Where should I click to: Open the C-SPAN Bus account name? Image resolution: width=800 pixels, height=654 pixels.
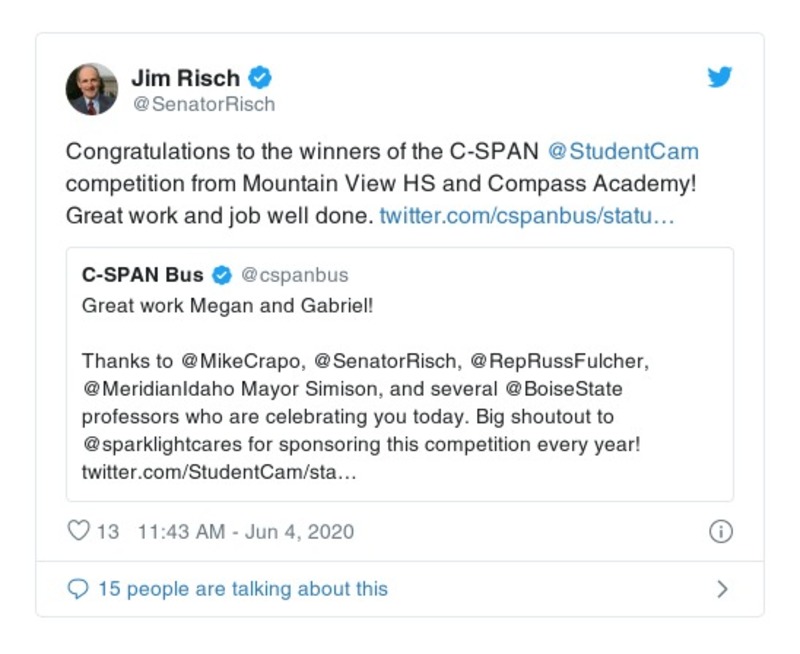click(142, 275)
